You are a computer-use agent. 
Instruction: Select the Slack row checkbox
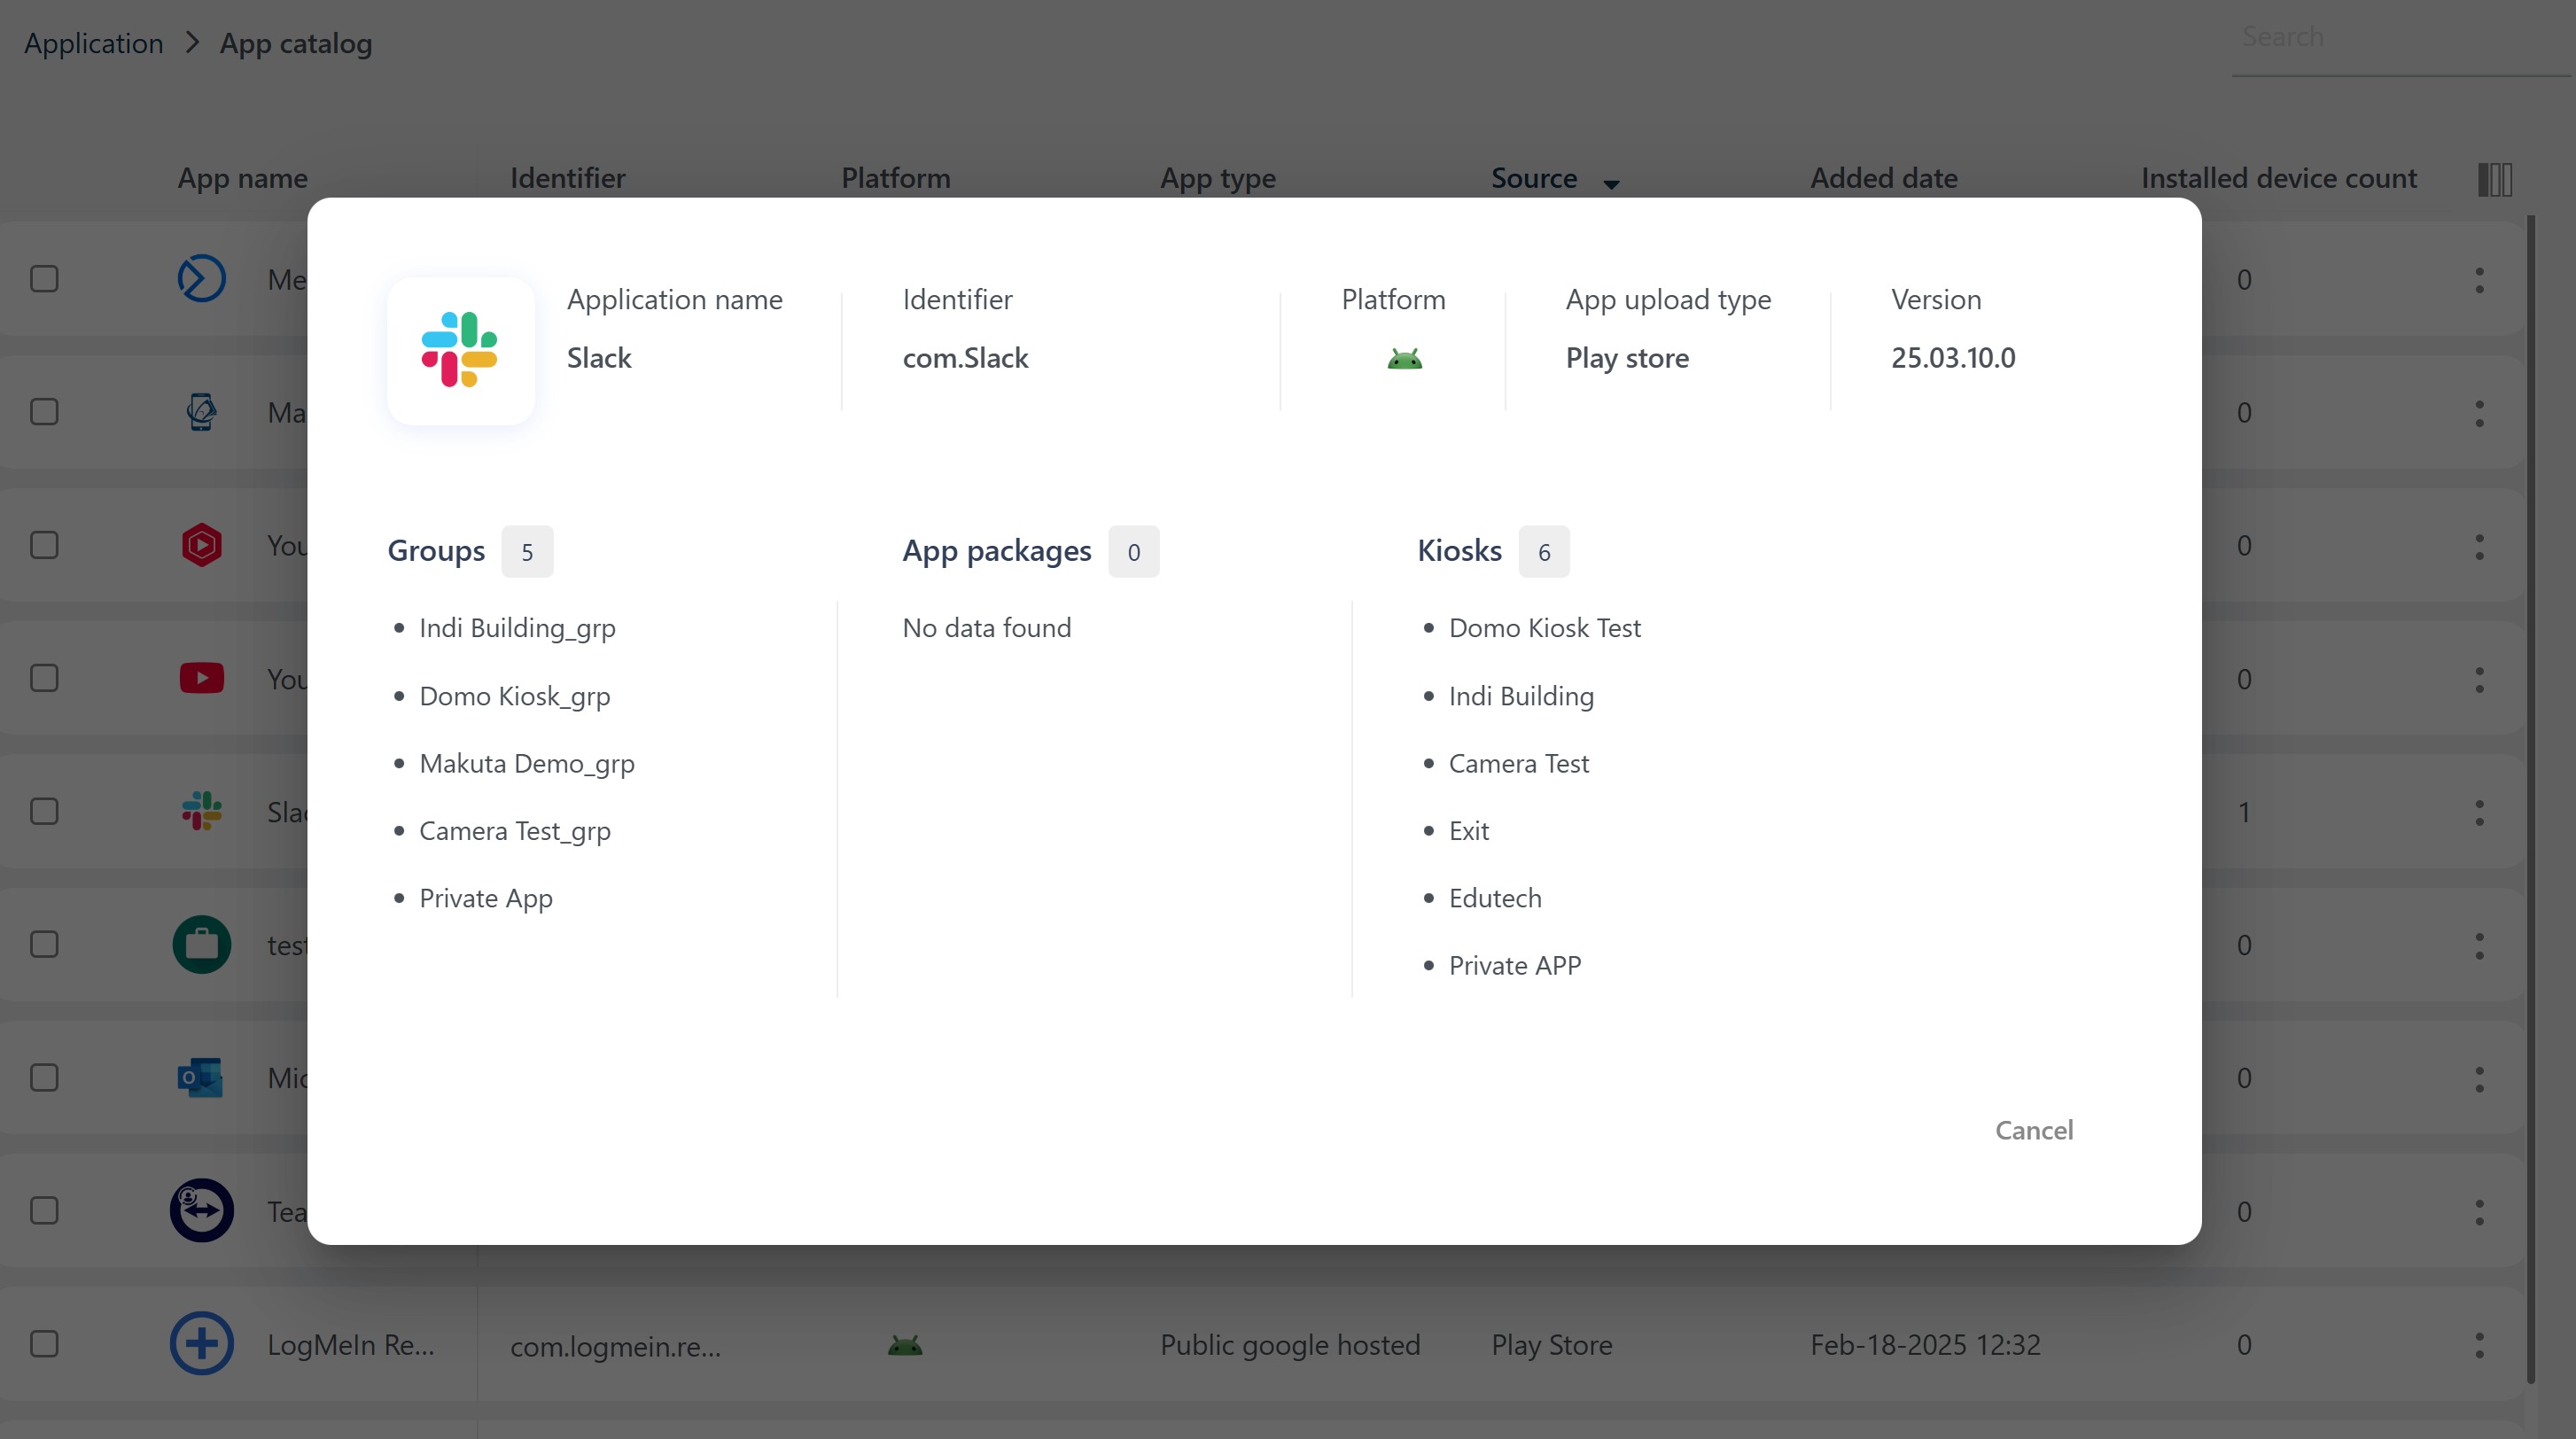44,811
